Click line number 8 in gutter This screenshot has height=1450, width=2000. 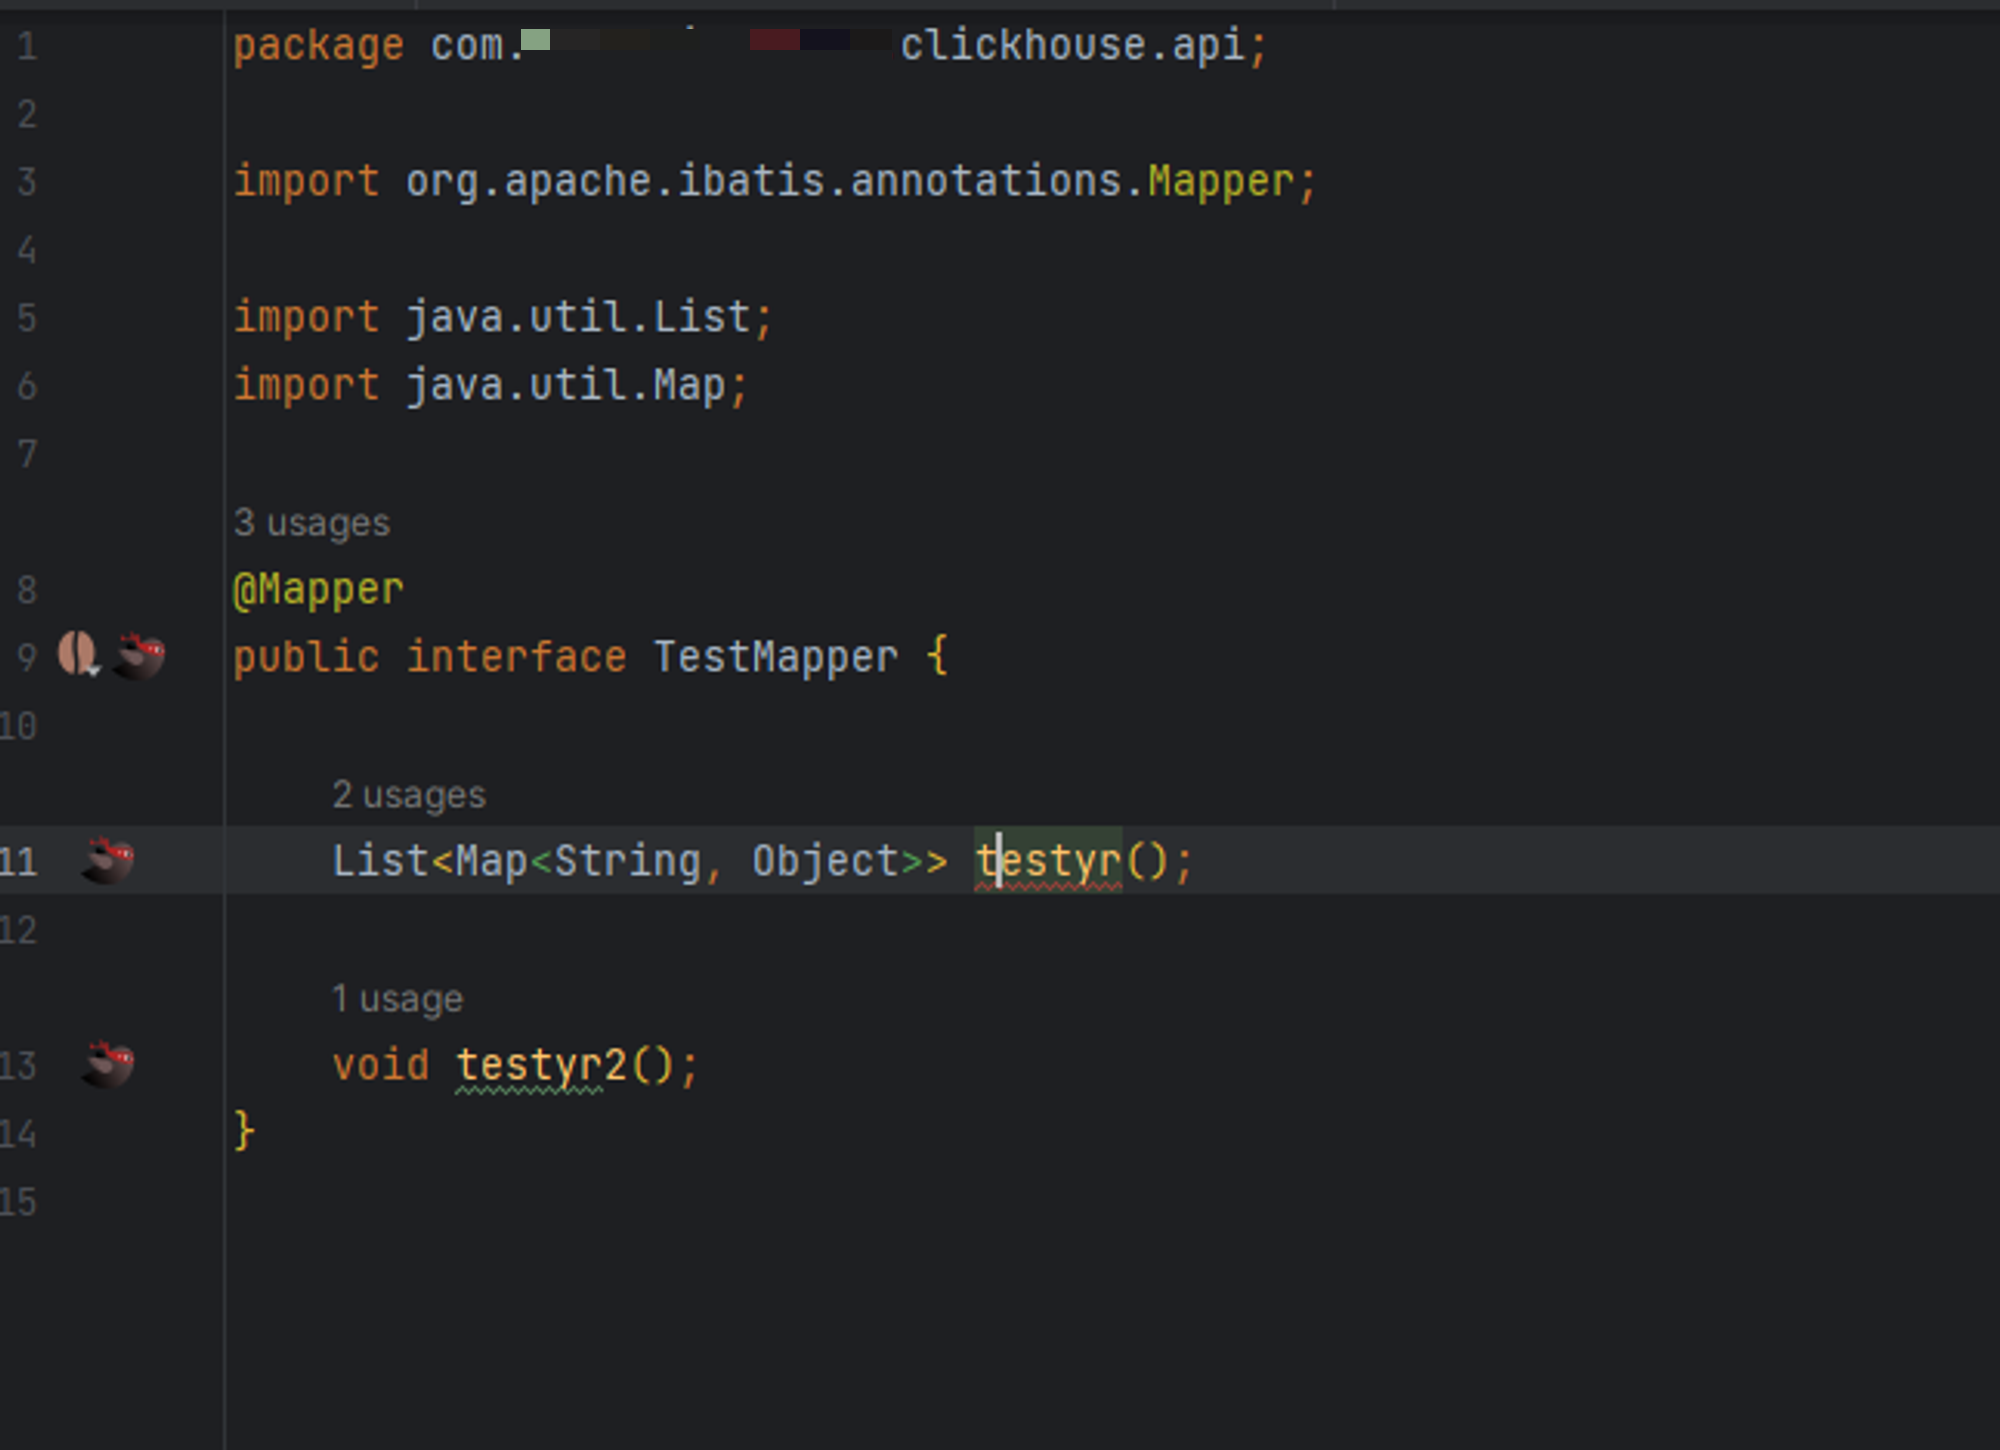pos(27,589)
